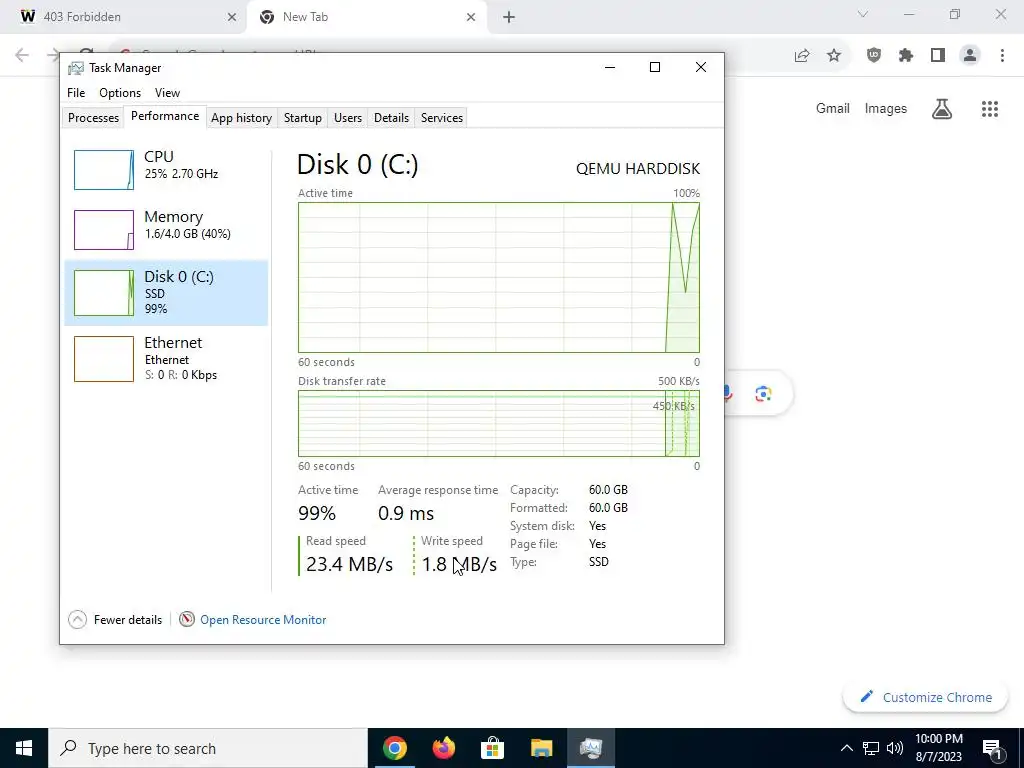1024x768 pixels.
Task: Click the Google voice search microphone icon
Action: 729,394
